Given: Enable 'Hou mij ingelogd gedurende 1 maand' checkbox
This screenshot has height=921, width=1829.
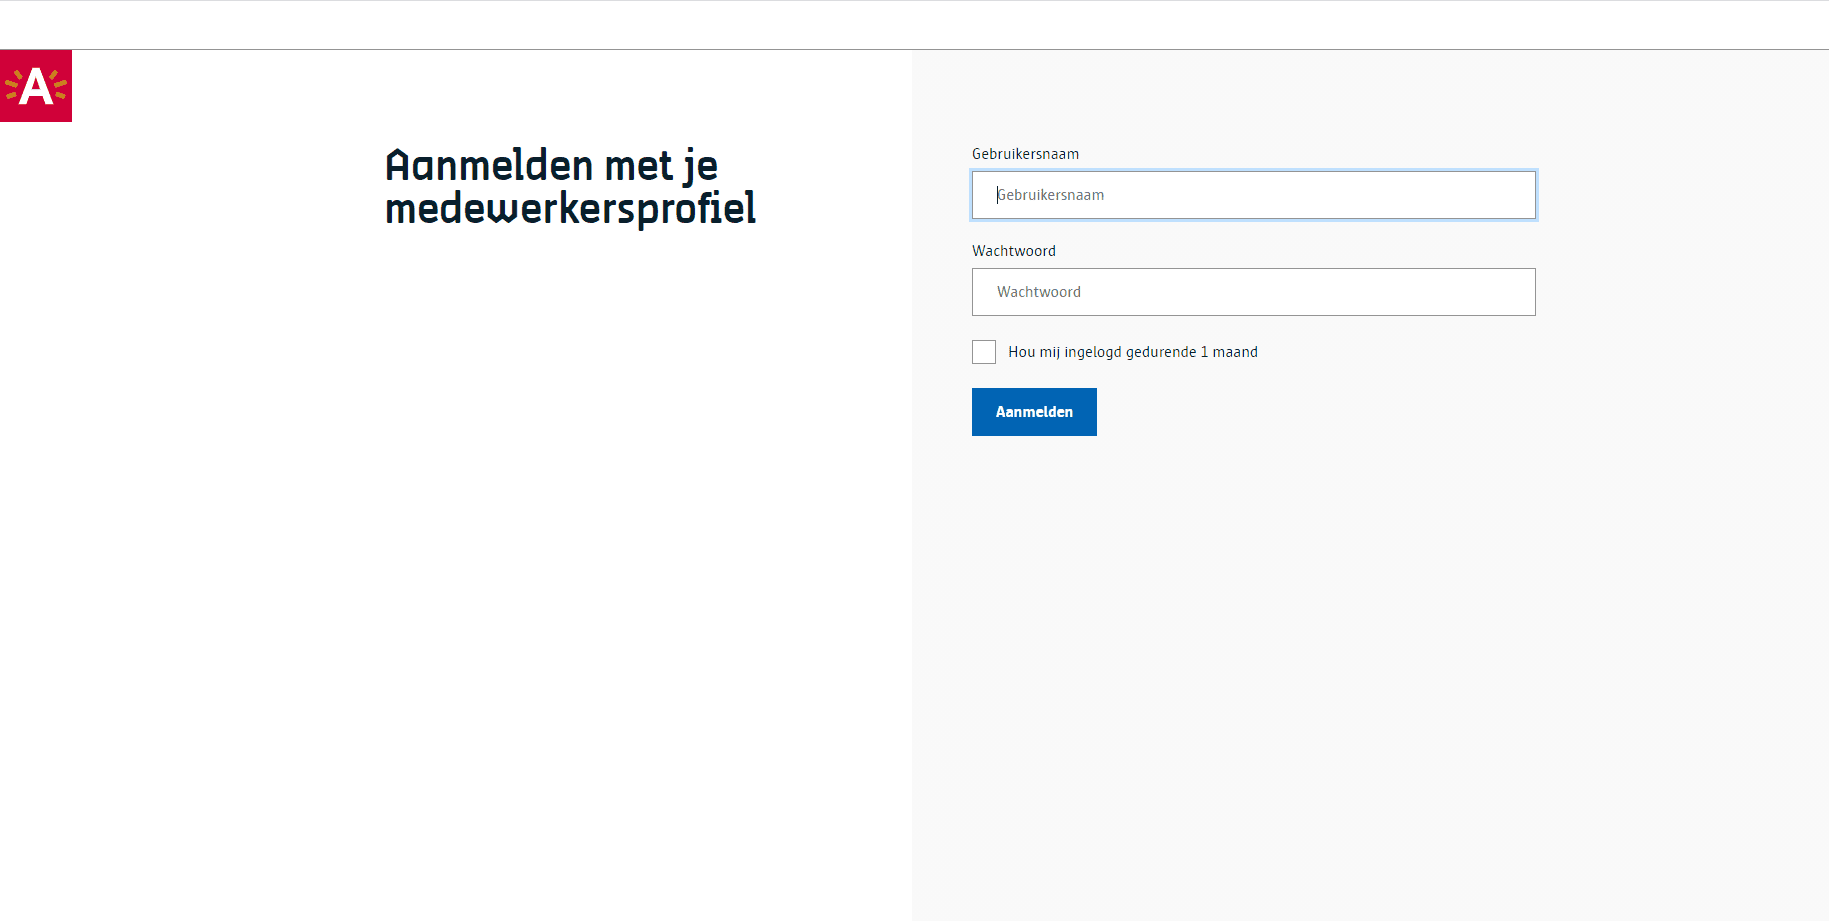Looking at the screenshot, I should (x=984, y=352).
